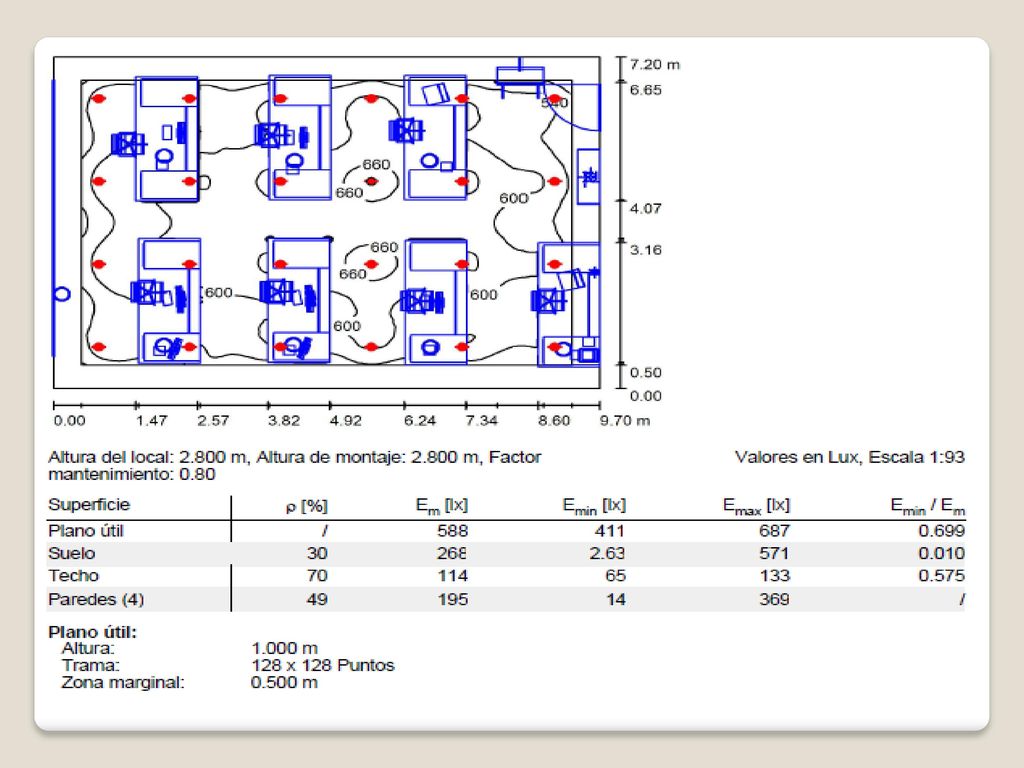Screen dimensions: 1024x768
Task: Click the 4.92 horizontal axis label
Action: 345,421
